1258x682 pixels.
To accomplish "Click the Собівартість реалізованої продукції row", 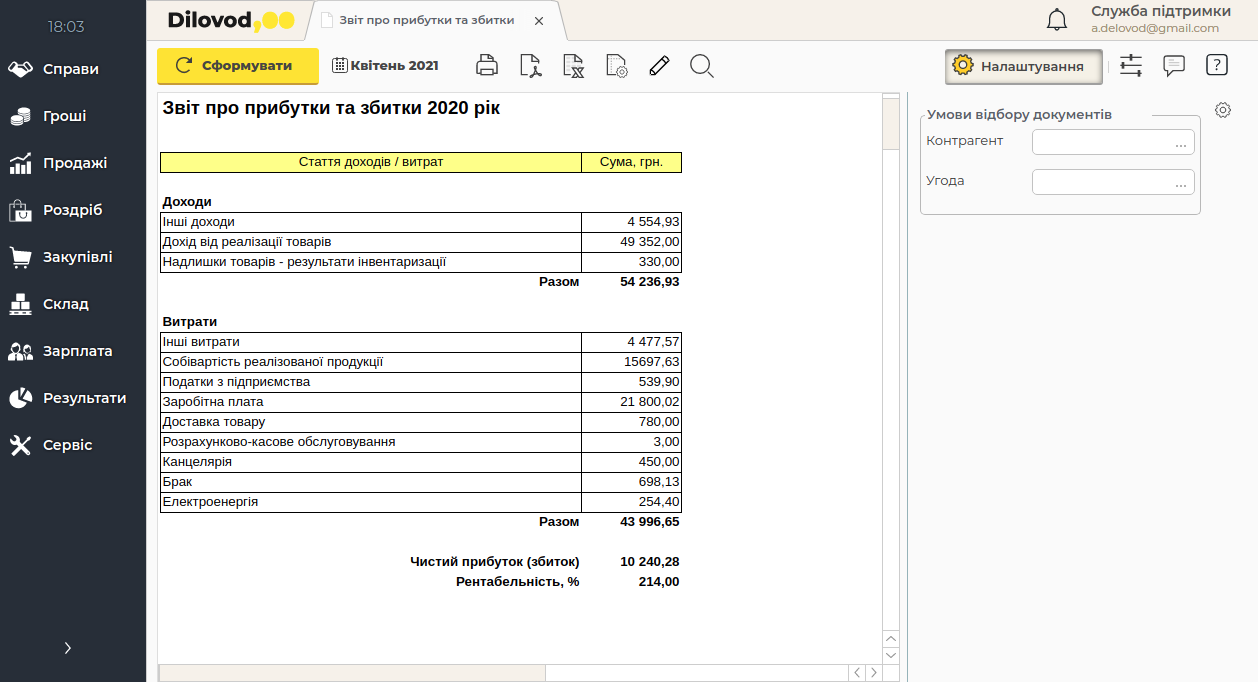I will click(421, 362).
